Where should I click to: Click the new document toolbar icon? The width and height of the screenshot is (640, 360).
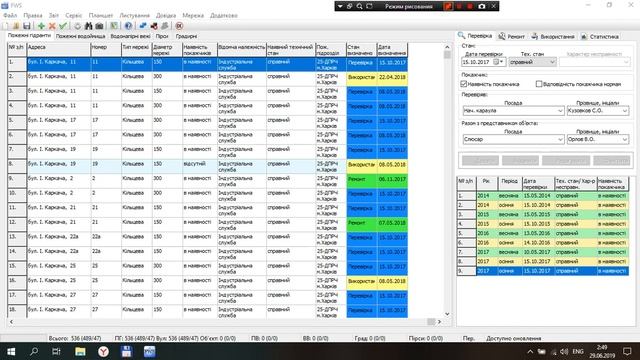click(x=6, y=26)
